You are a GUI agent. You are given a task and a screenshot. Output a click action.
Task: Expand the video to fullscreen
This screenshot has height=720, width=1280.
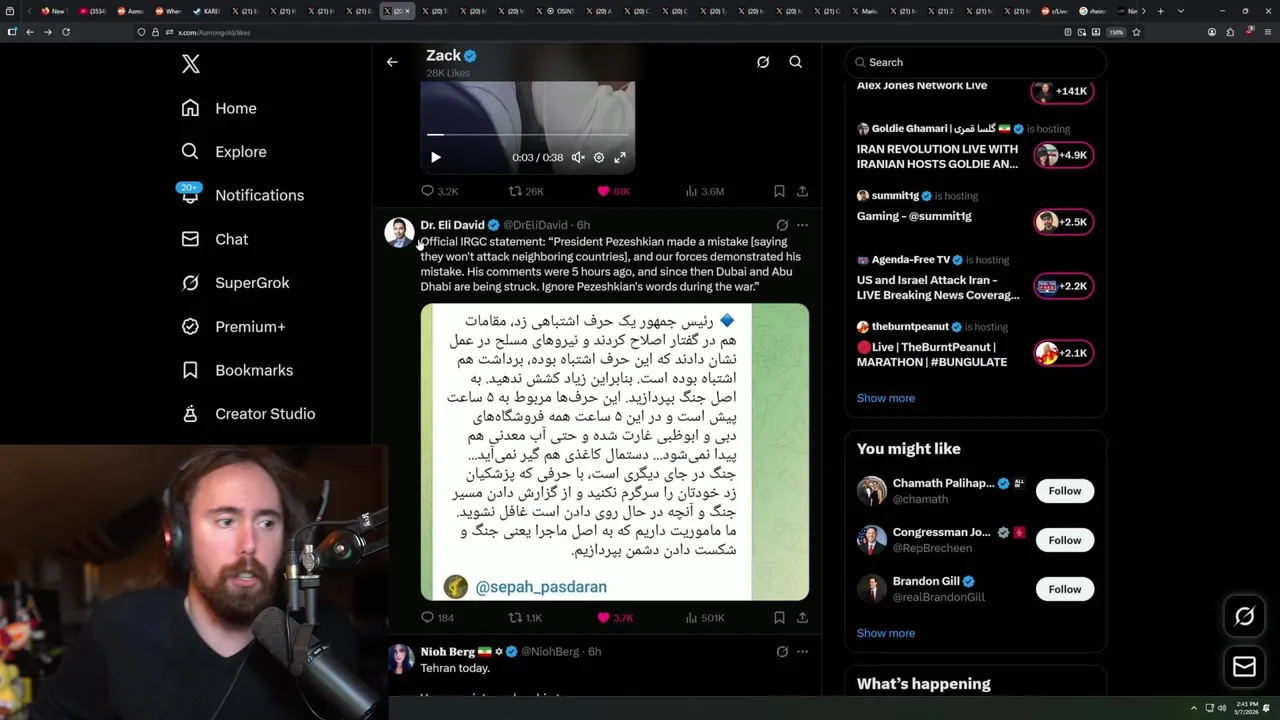click(620, 157)
